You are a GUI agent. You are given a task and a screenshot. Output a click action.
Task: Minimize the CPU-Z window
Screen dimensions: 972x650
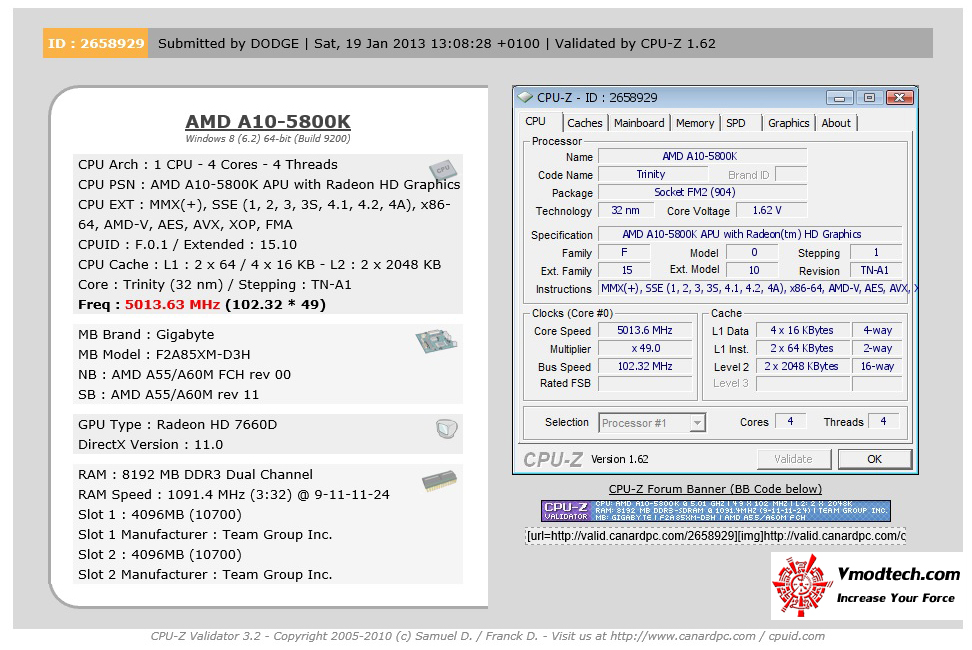[x=839, y=98]
